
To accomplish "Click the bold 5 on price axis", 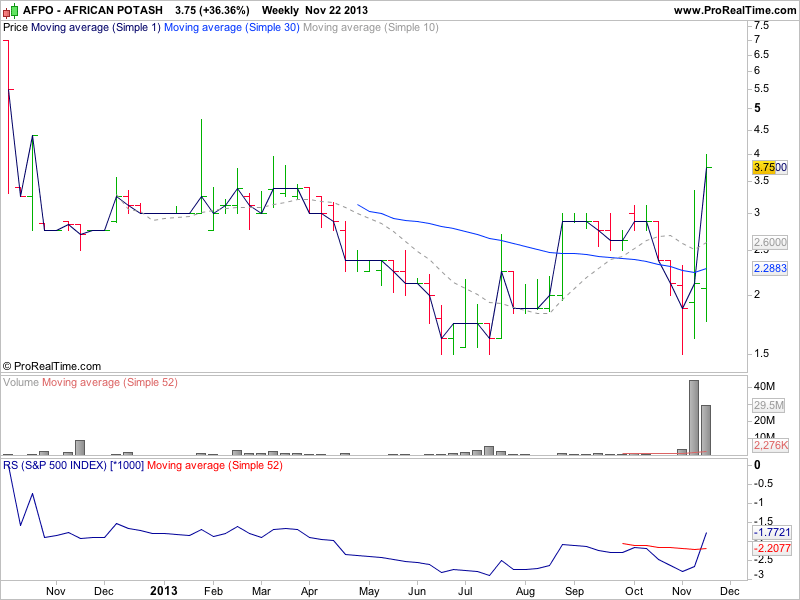I will click(758, 108).
